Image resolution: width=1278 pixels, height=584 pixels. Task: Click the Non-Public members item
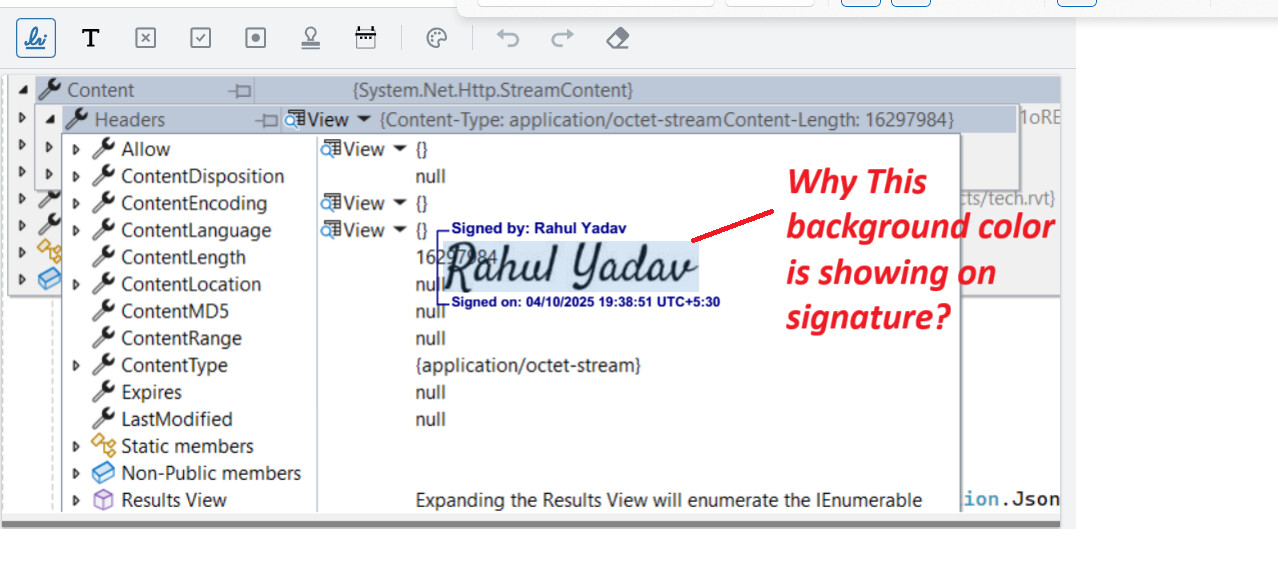click(x=210, y=473)
